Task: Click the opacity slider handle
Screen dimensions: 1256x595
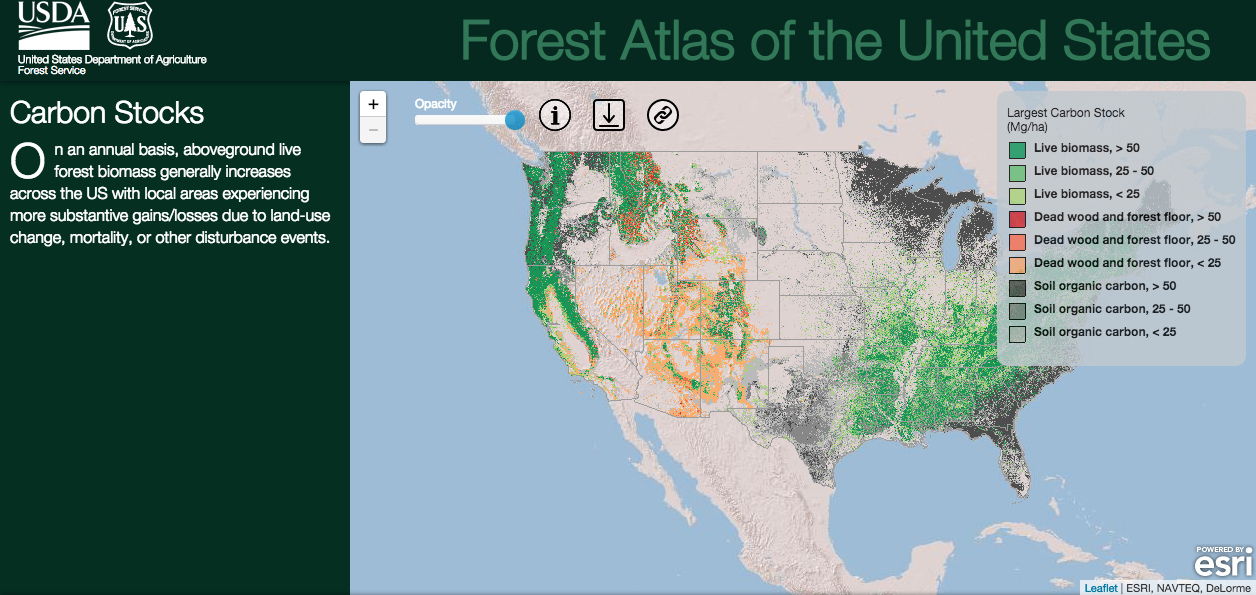Action: pos(515,120)
